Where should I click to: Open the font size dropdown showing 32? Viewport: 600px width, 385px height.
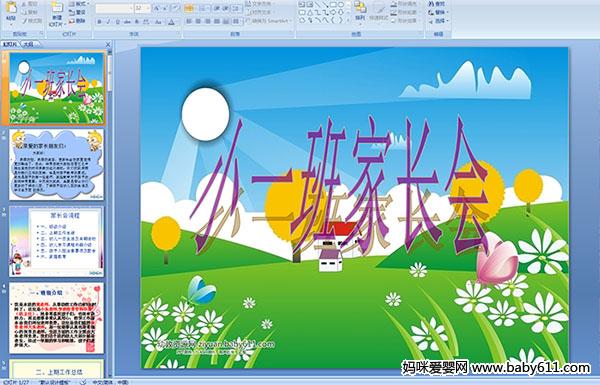(142, 8)
